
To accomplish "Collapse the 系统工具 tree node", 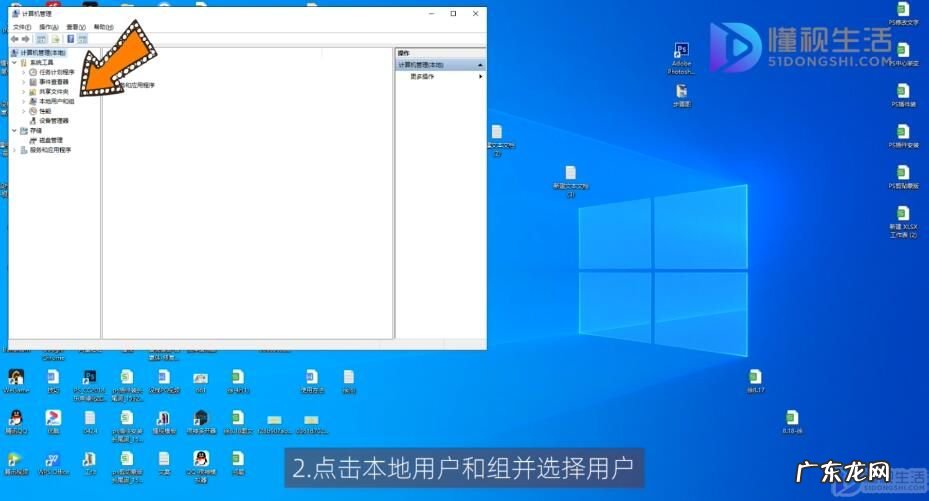I will point(15,62).
